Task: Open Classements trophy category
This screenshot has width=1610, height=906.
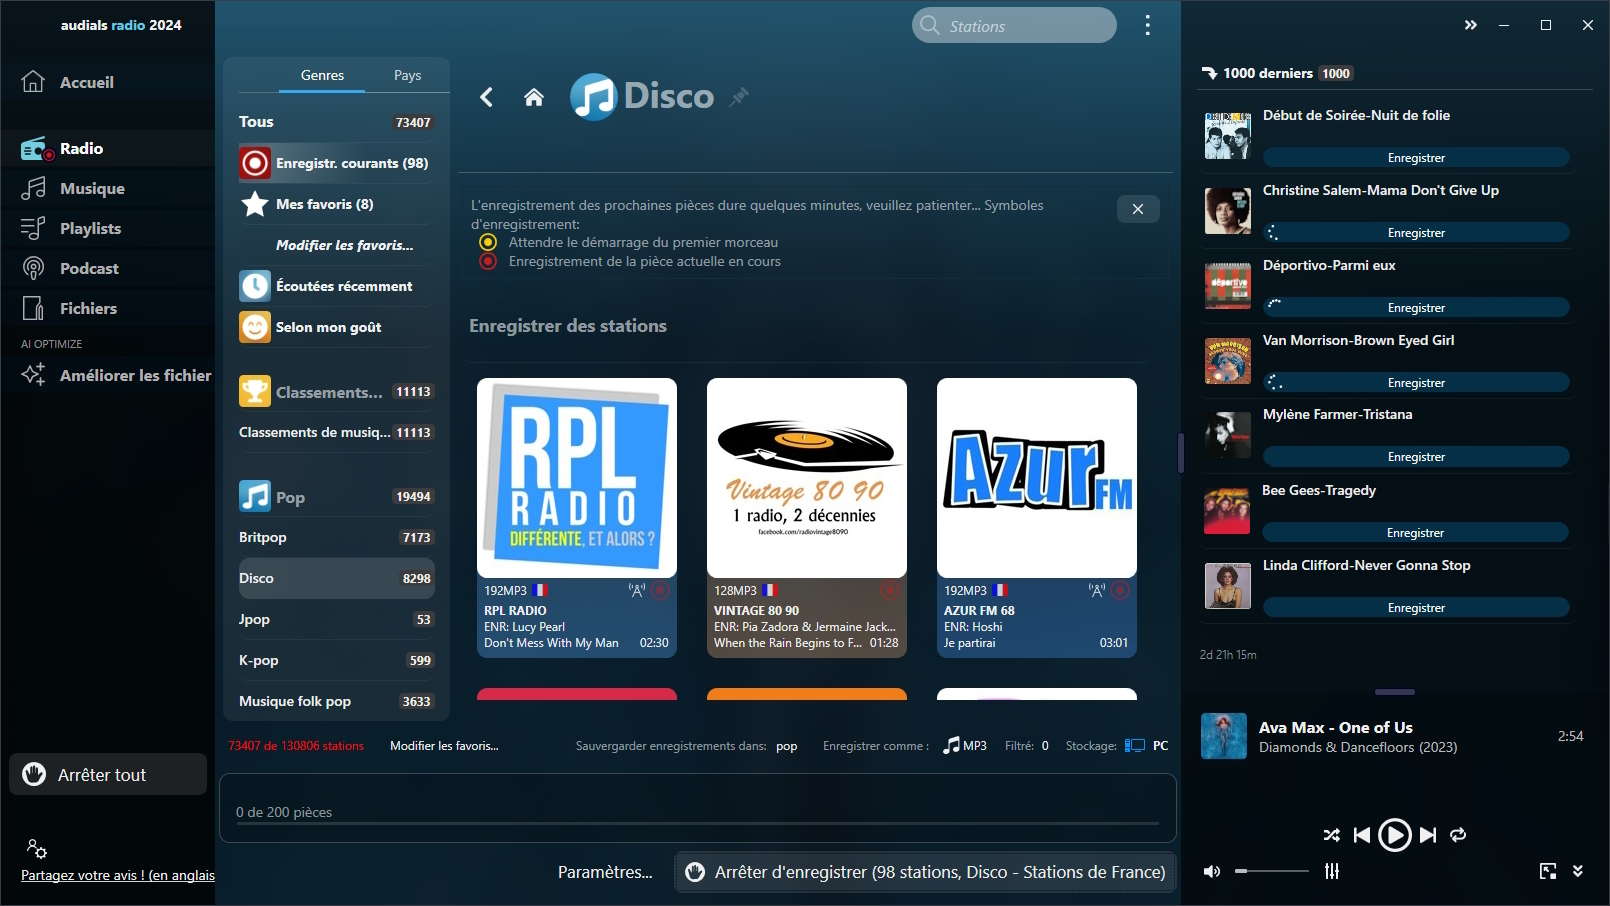Action: (x=336, y=392)
